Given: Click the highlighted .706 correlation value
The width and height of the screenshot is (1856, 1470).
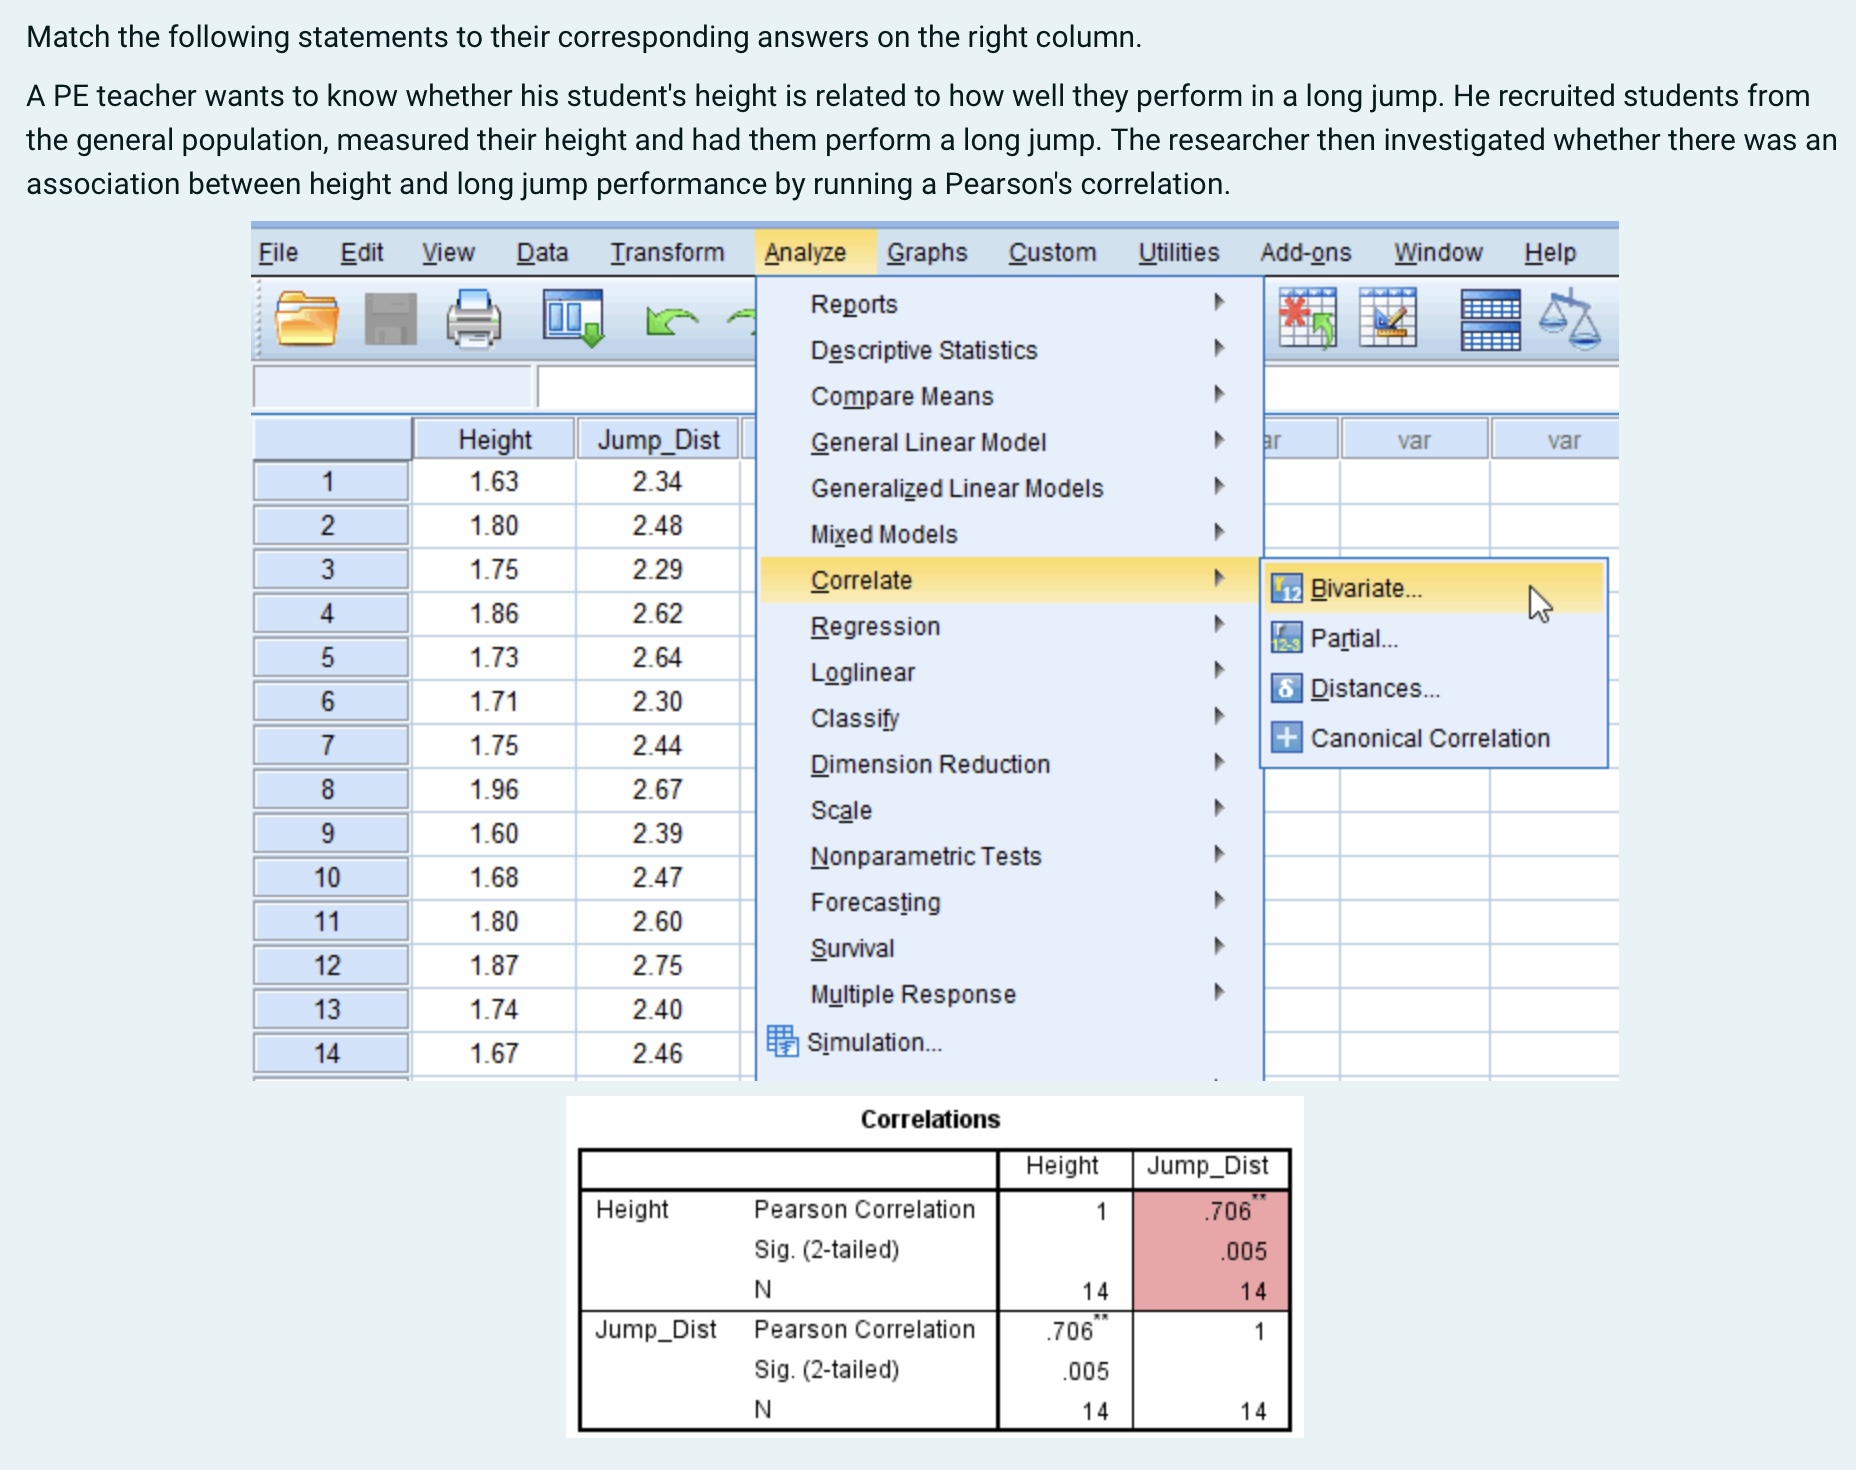Looking at the screenshot, I should (1234, 1210).
